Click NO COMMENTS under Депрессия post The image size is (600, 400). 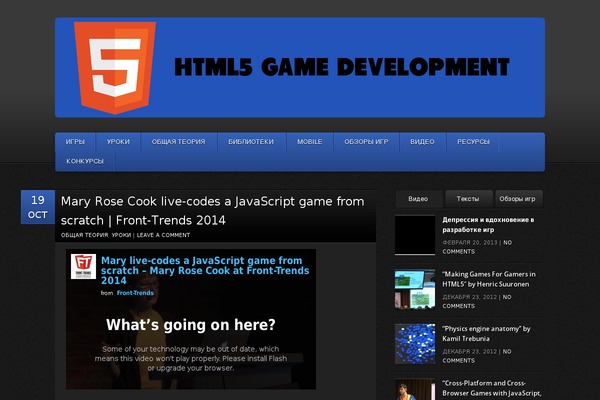pyautogui.click(x=477, y=247)
